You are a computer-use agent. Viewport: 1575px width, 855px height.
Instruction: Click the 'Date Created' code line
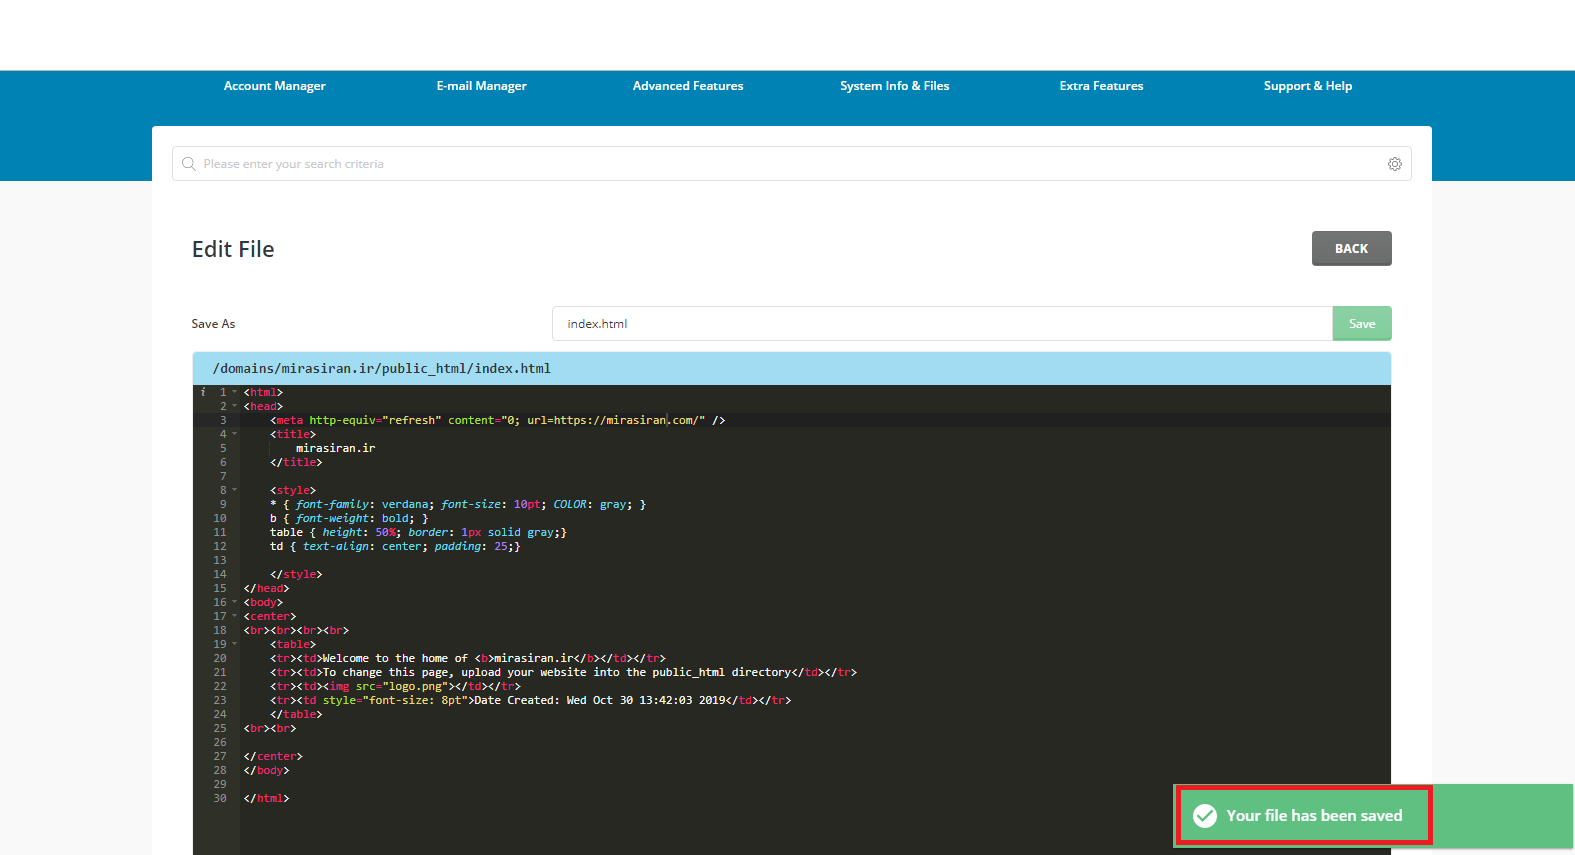point(530,700)
